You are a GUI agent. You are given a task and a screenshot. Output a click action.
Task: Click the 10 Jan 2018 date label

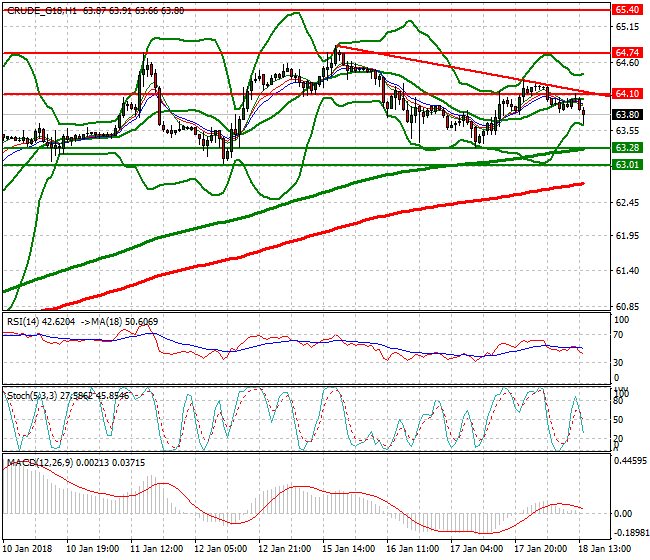pyautogui.click(x=27, y=549)
